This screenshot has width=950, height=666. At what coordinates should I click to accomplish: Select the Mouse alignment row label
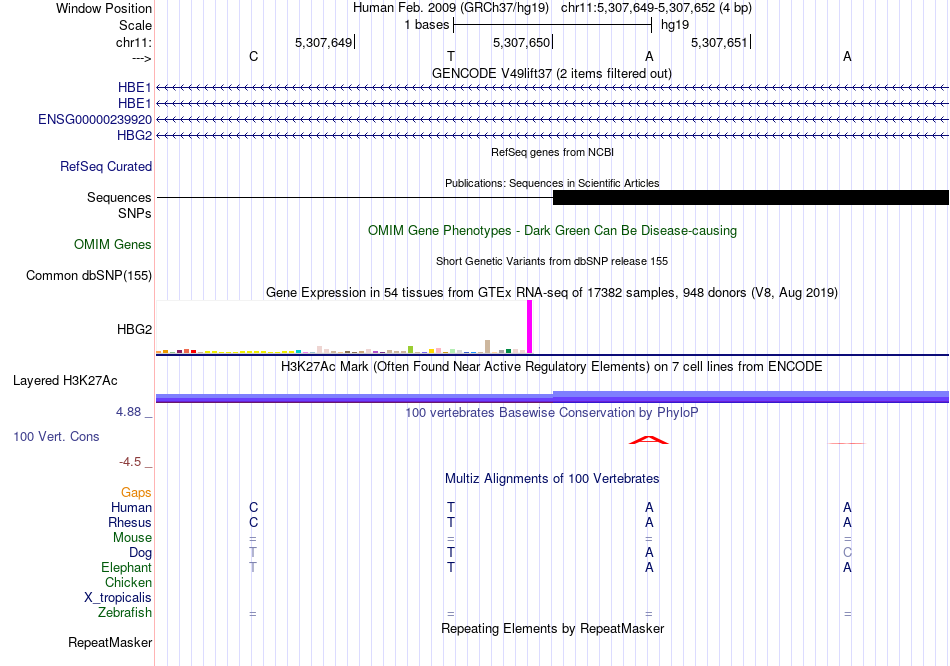point(133,538)
